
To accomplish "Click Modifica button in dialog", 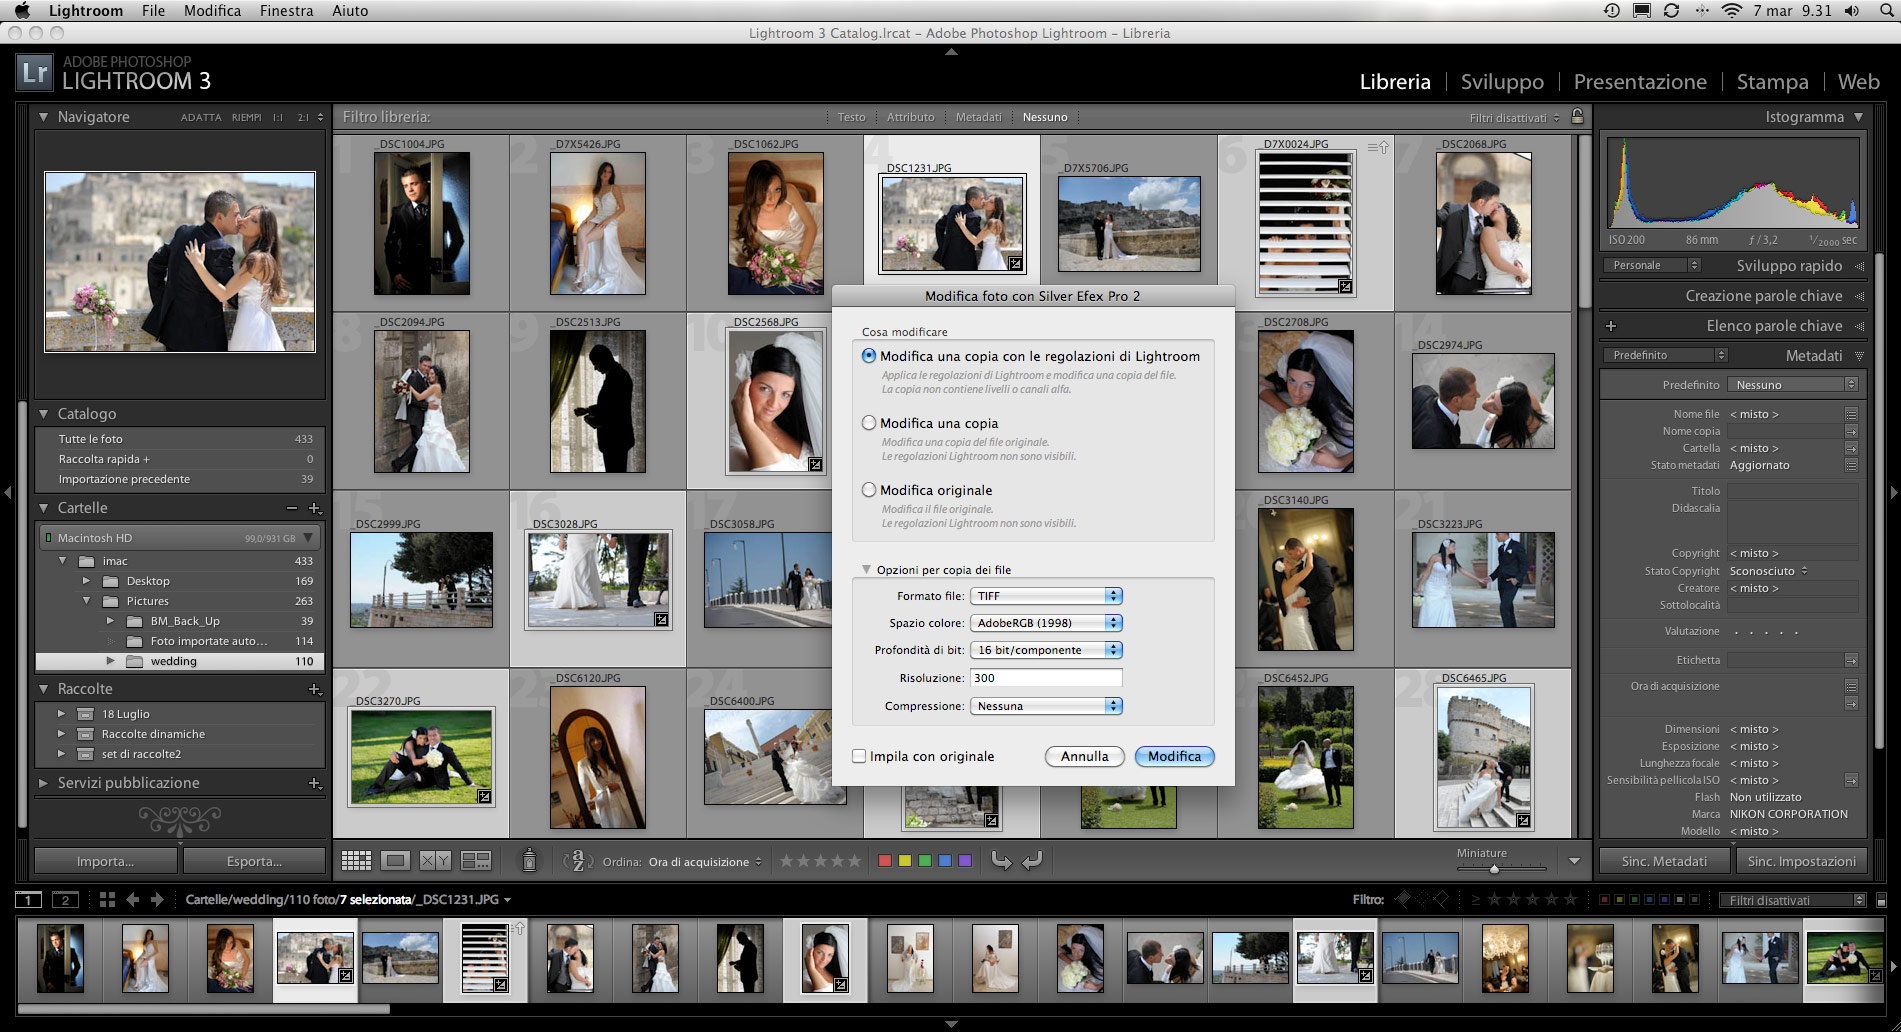I will point(1174,756).
